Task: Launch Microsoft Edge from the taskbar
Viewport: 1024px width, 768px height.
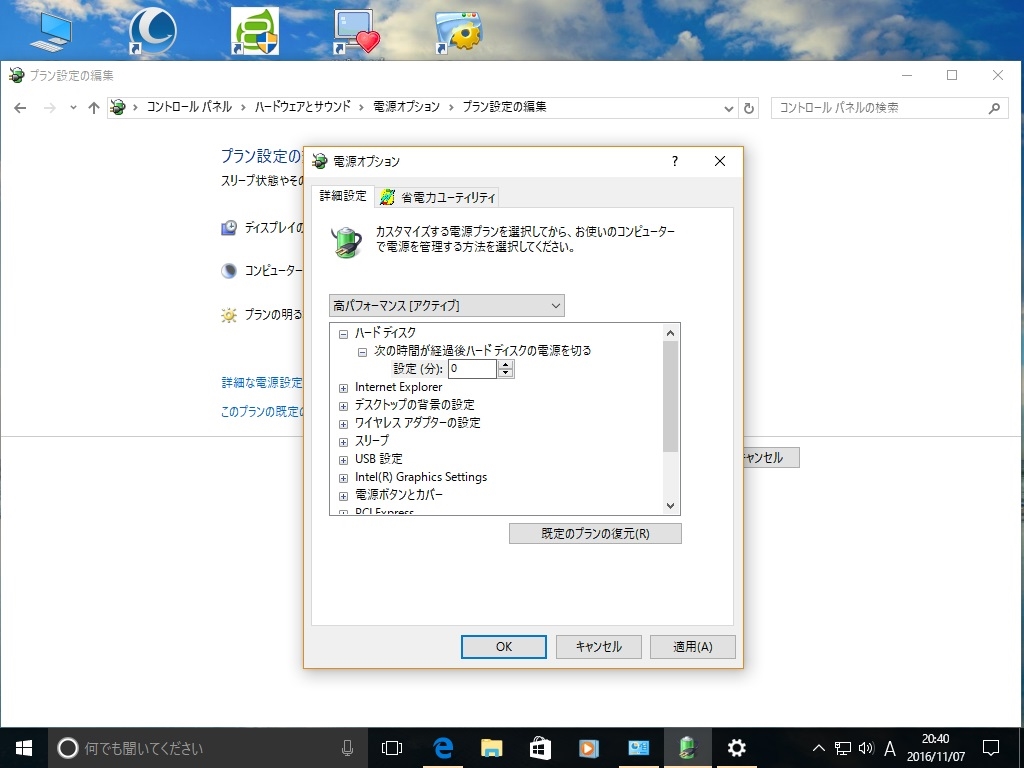Action: click(x=443, y=748)
